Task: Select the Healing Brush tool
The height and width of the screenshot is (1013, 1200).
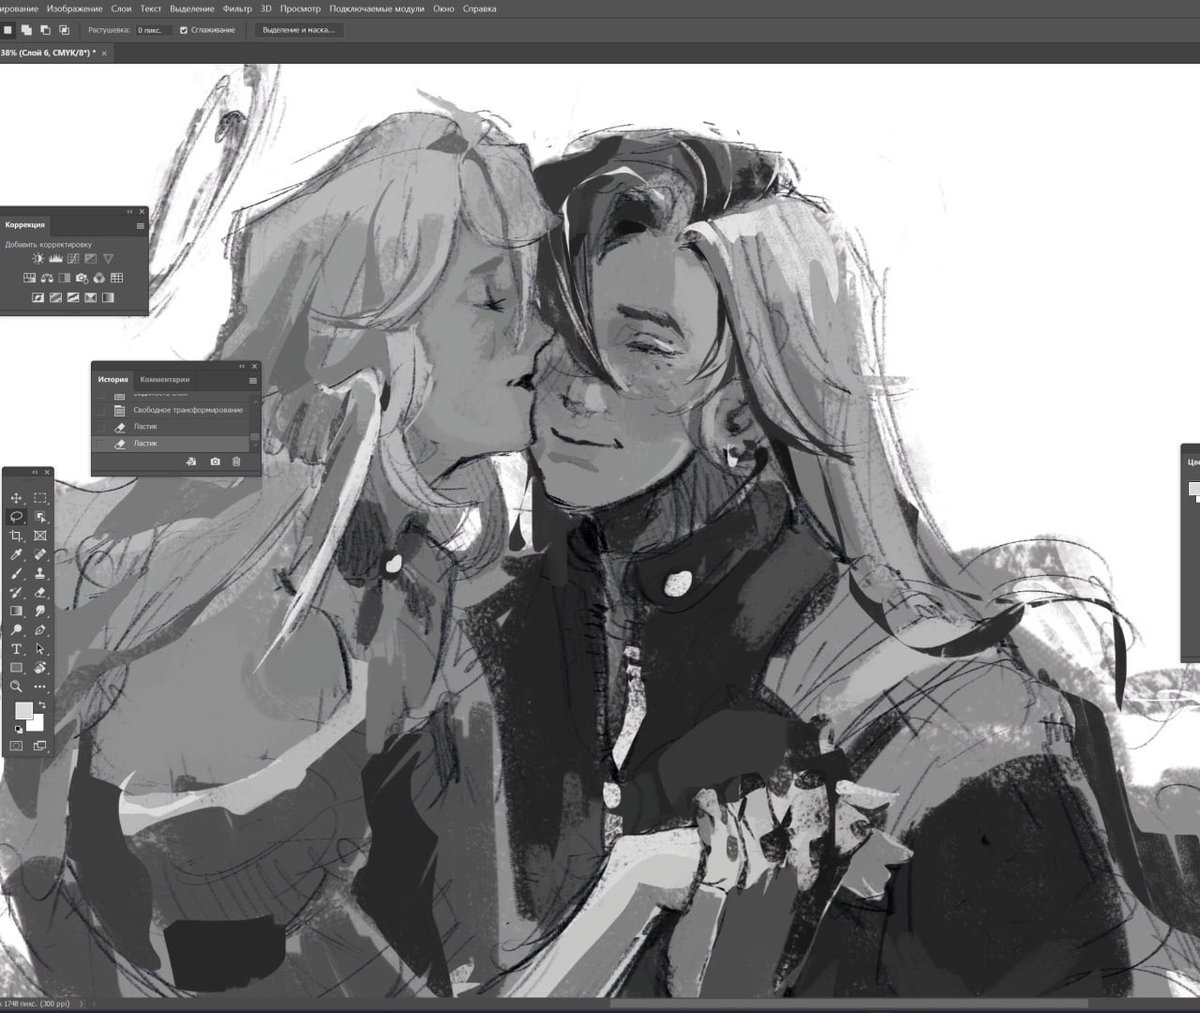Action: [x=40, y=554]
